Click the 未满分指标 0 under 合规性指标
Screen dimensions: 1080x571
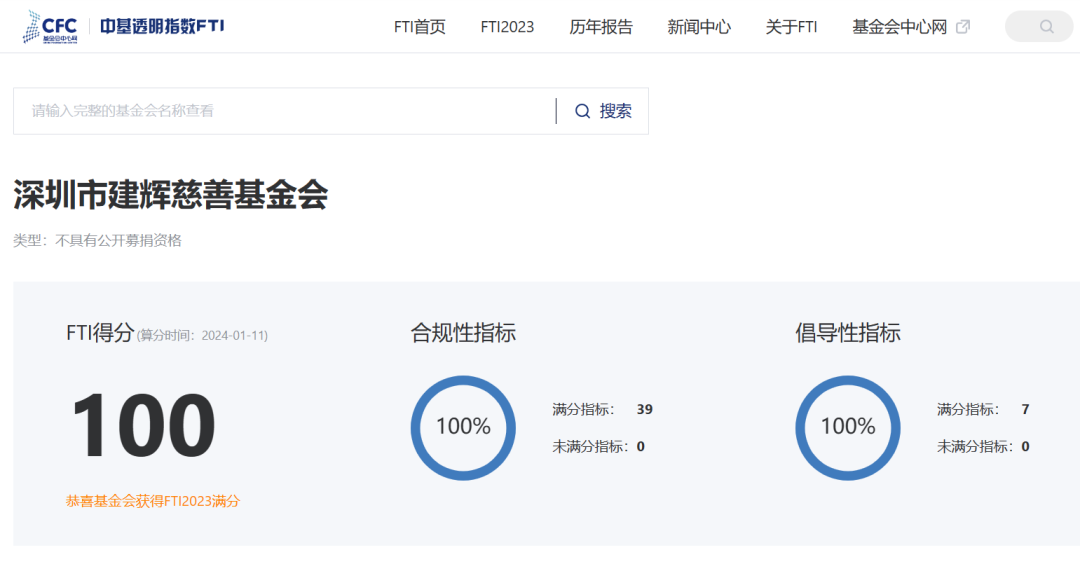641,446
